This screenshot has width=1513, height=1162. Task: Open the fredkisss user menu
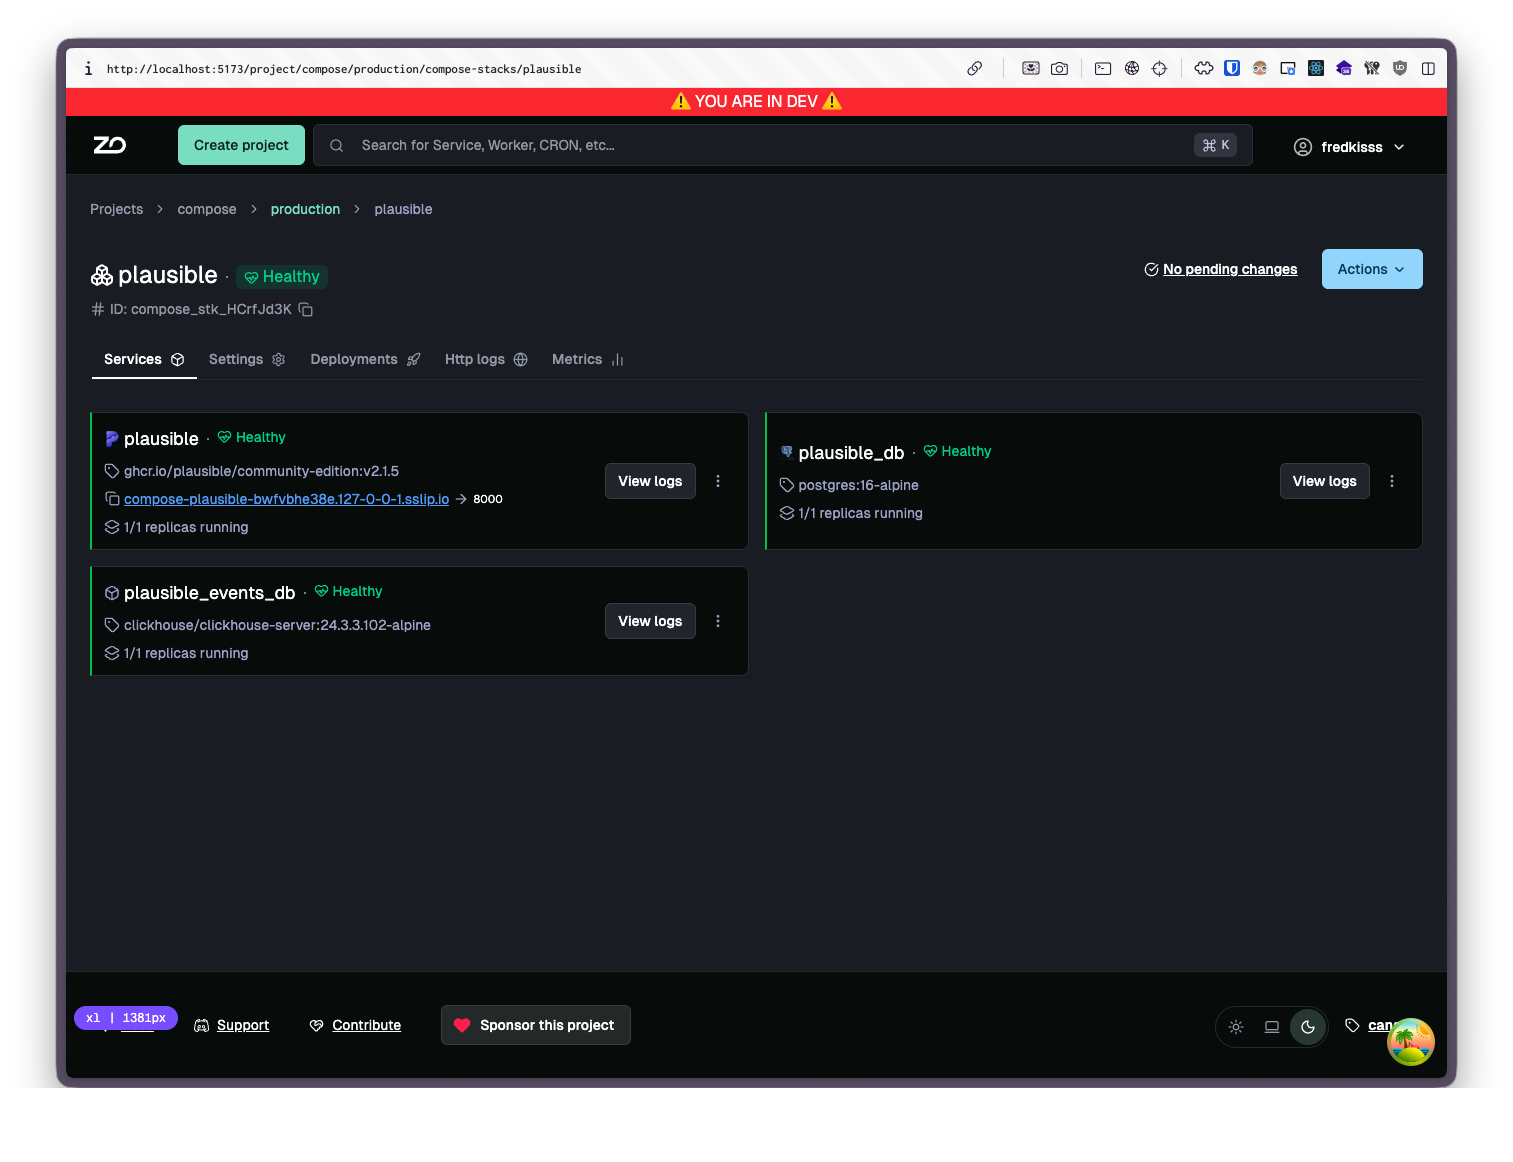[1349, 147]
